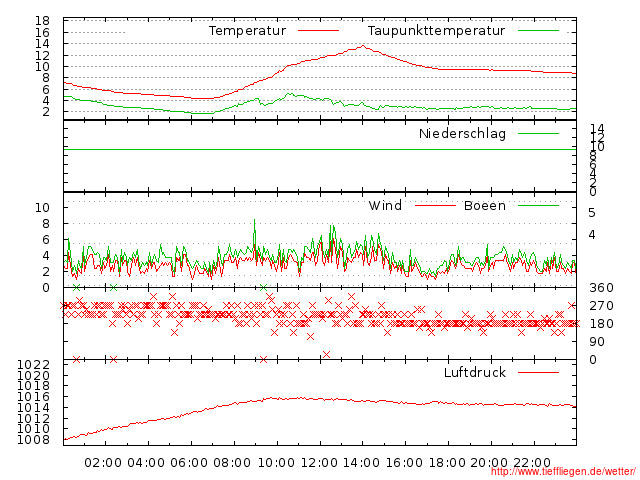Click the 12:00 time axis label
640x480 pixels.
point(319,463)
